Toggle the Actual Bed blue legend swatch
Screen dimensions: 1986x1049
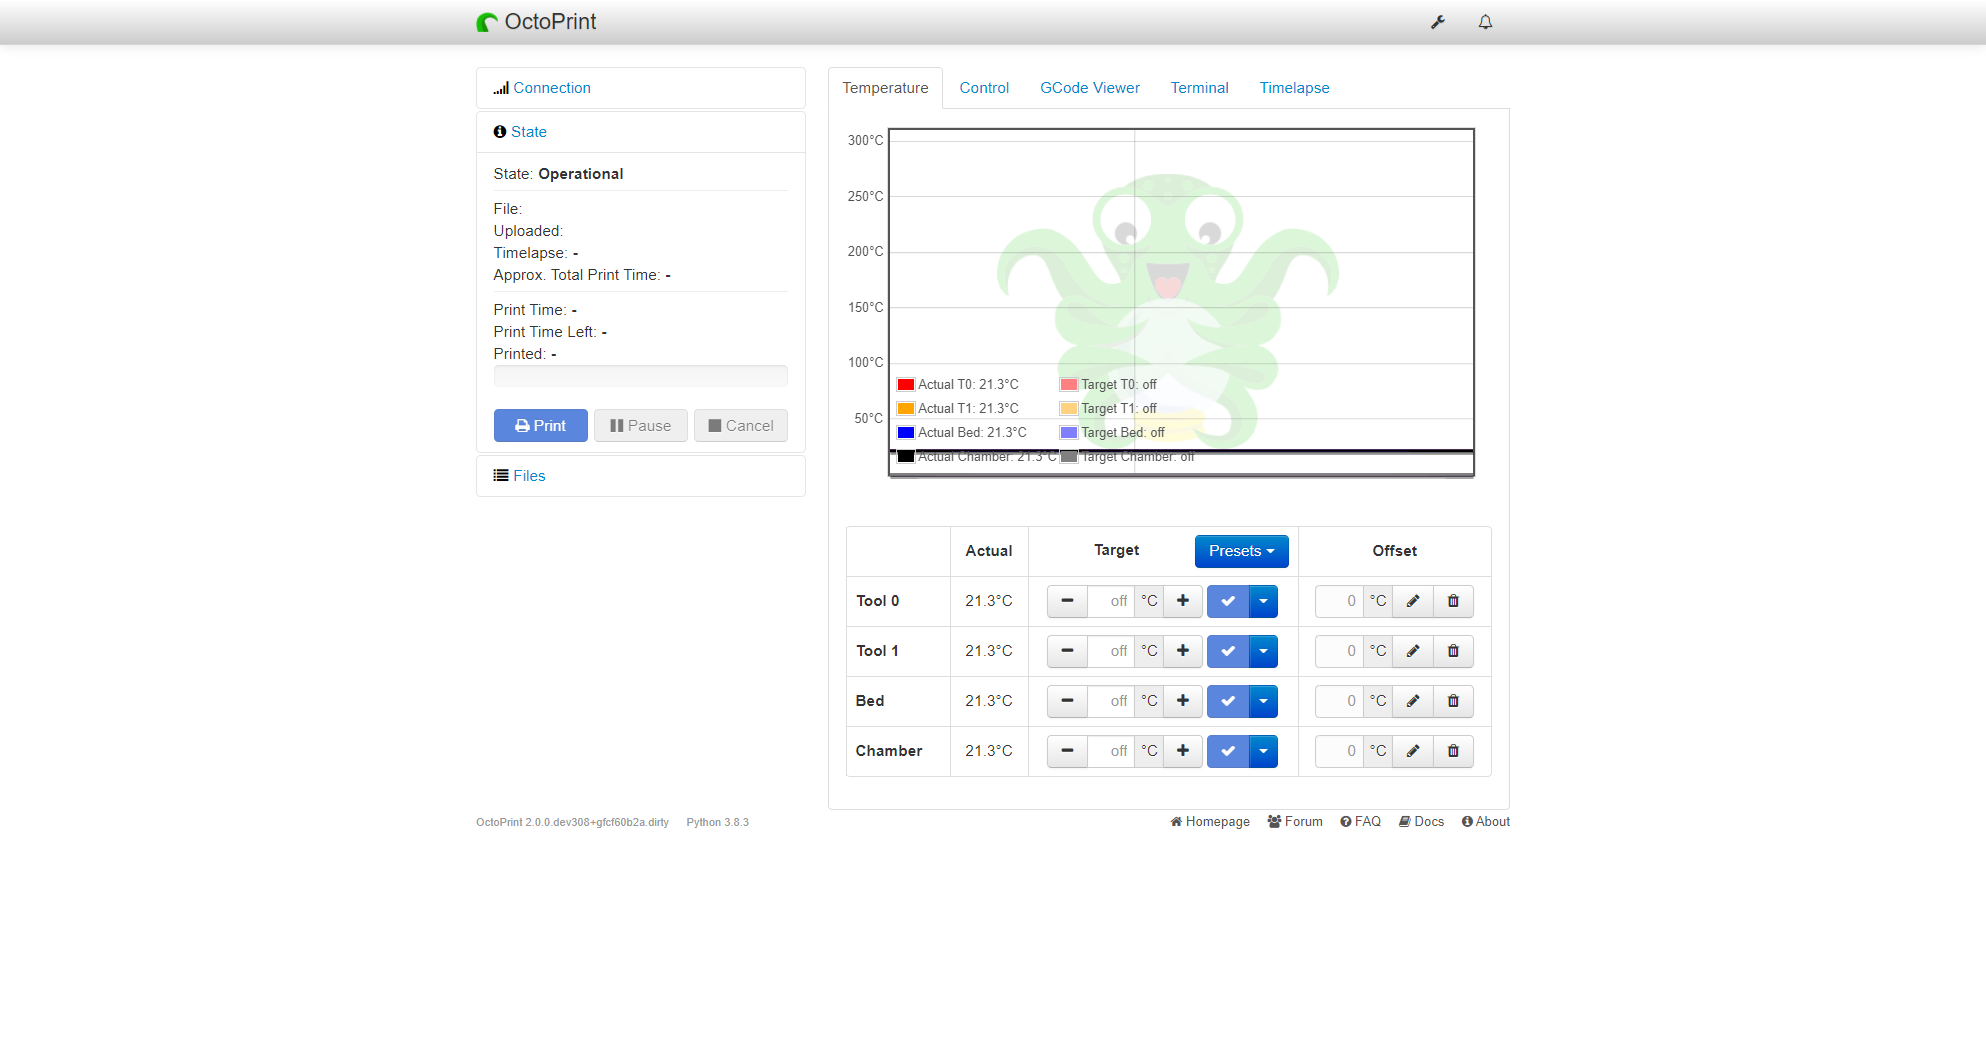coord(906,433)
